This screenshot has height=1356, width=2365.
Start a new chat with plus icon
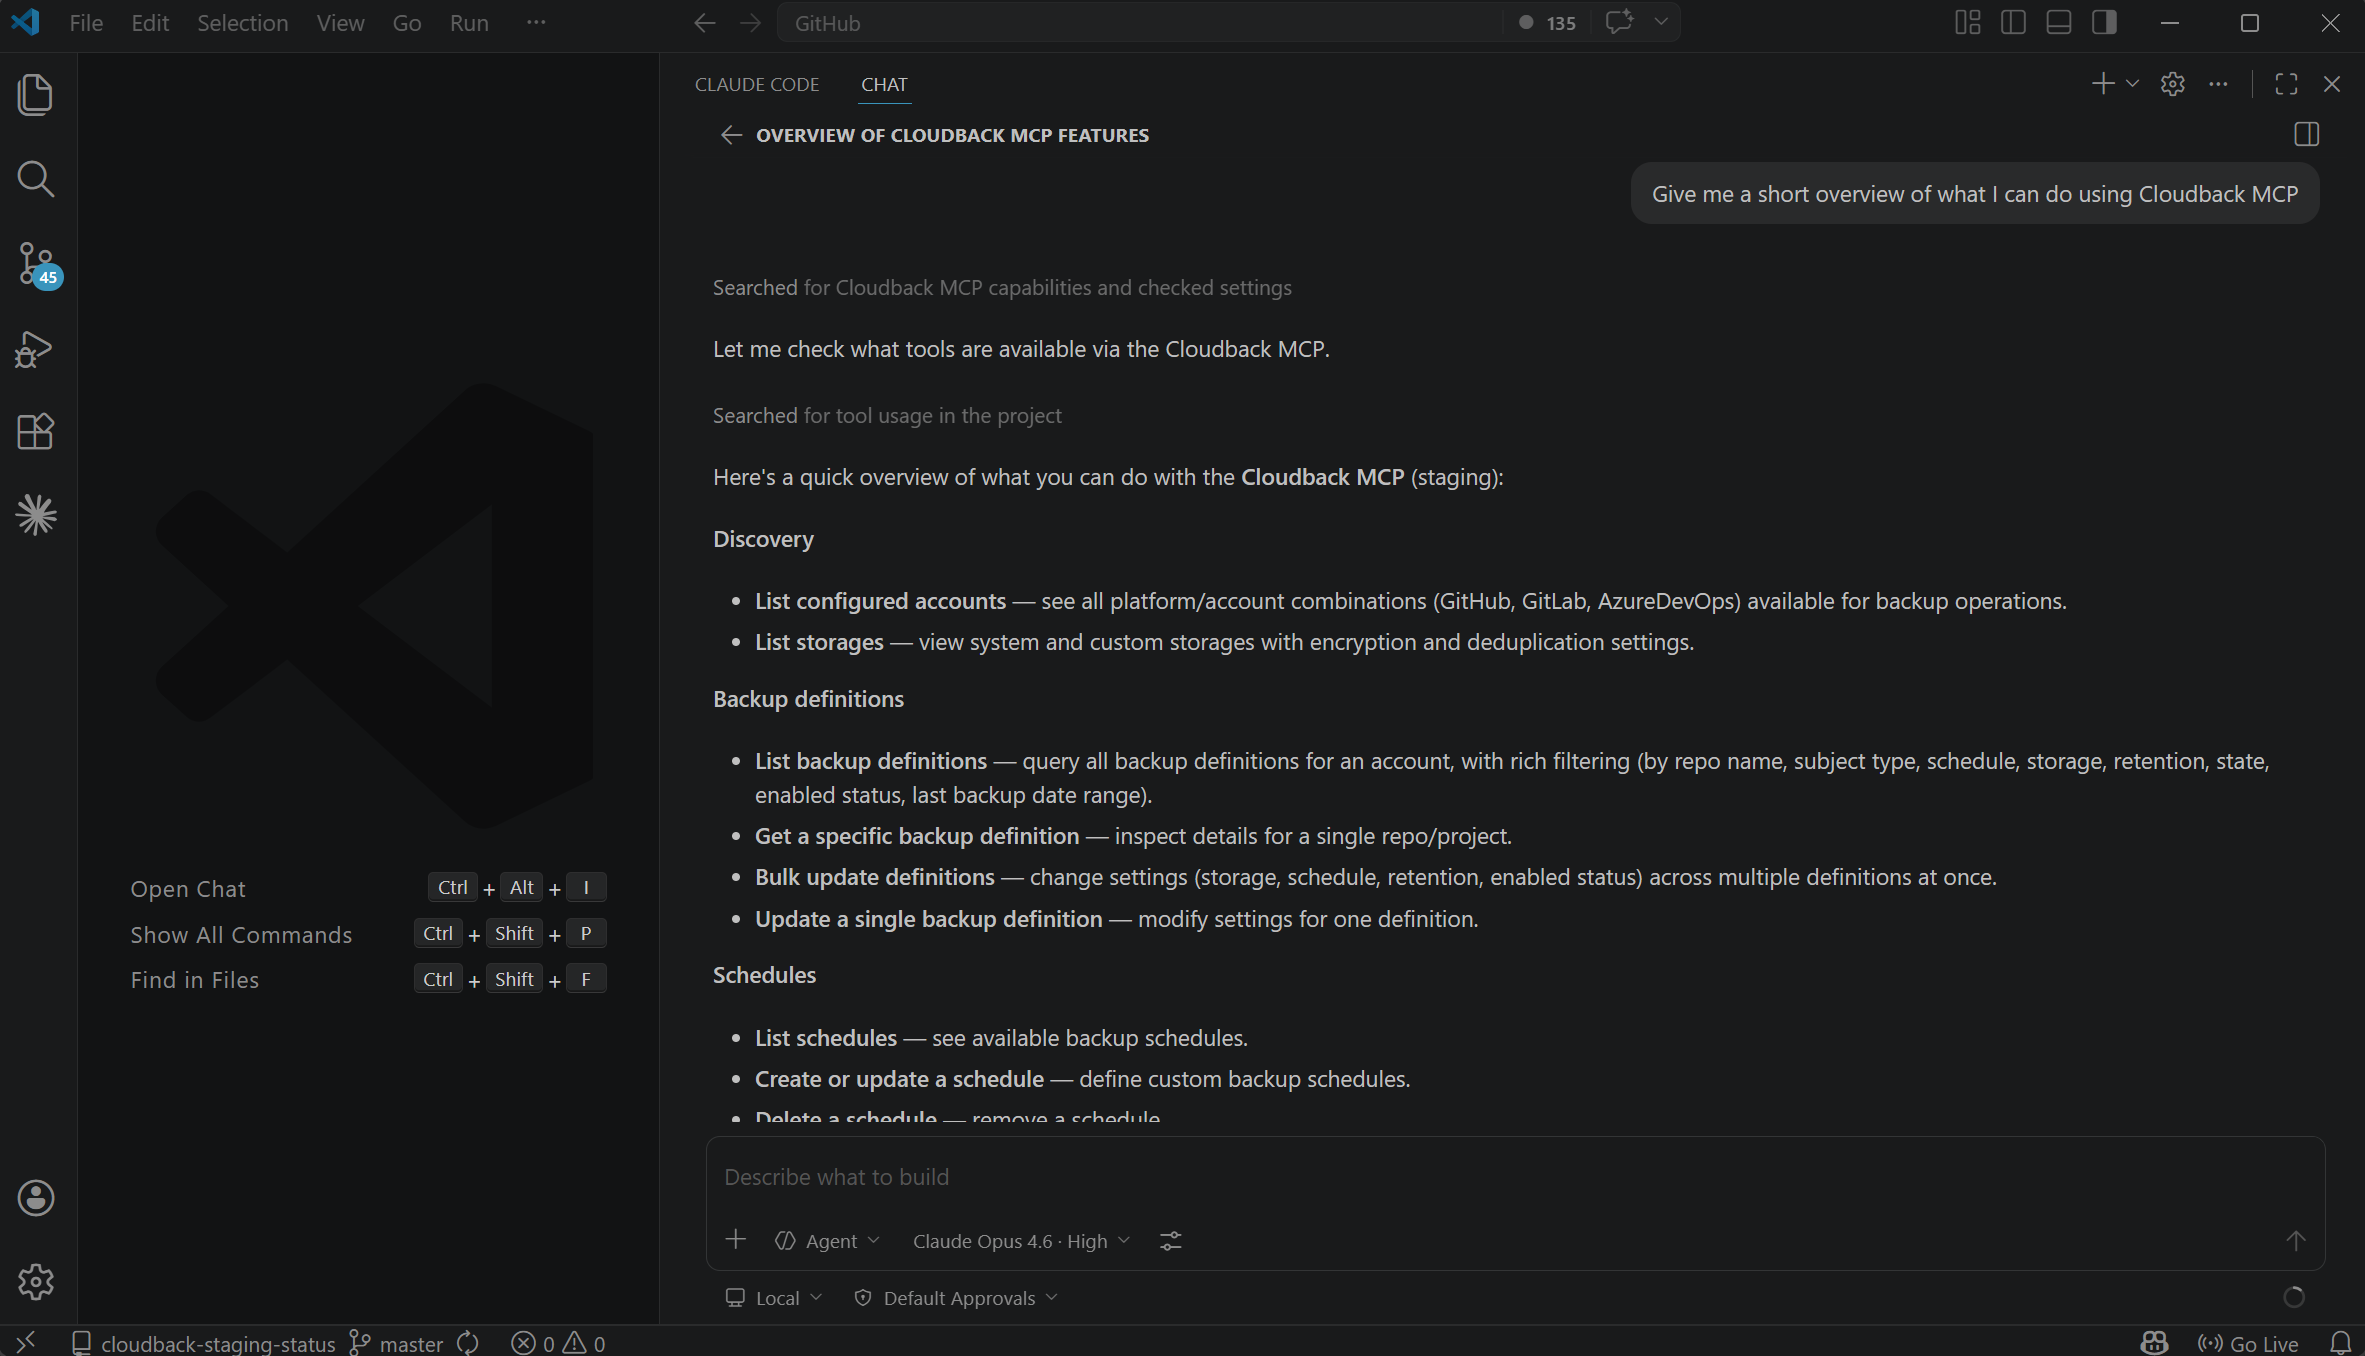(2103, 84)
